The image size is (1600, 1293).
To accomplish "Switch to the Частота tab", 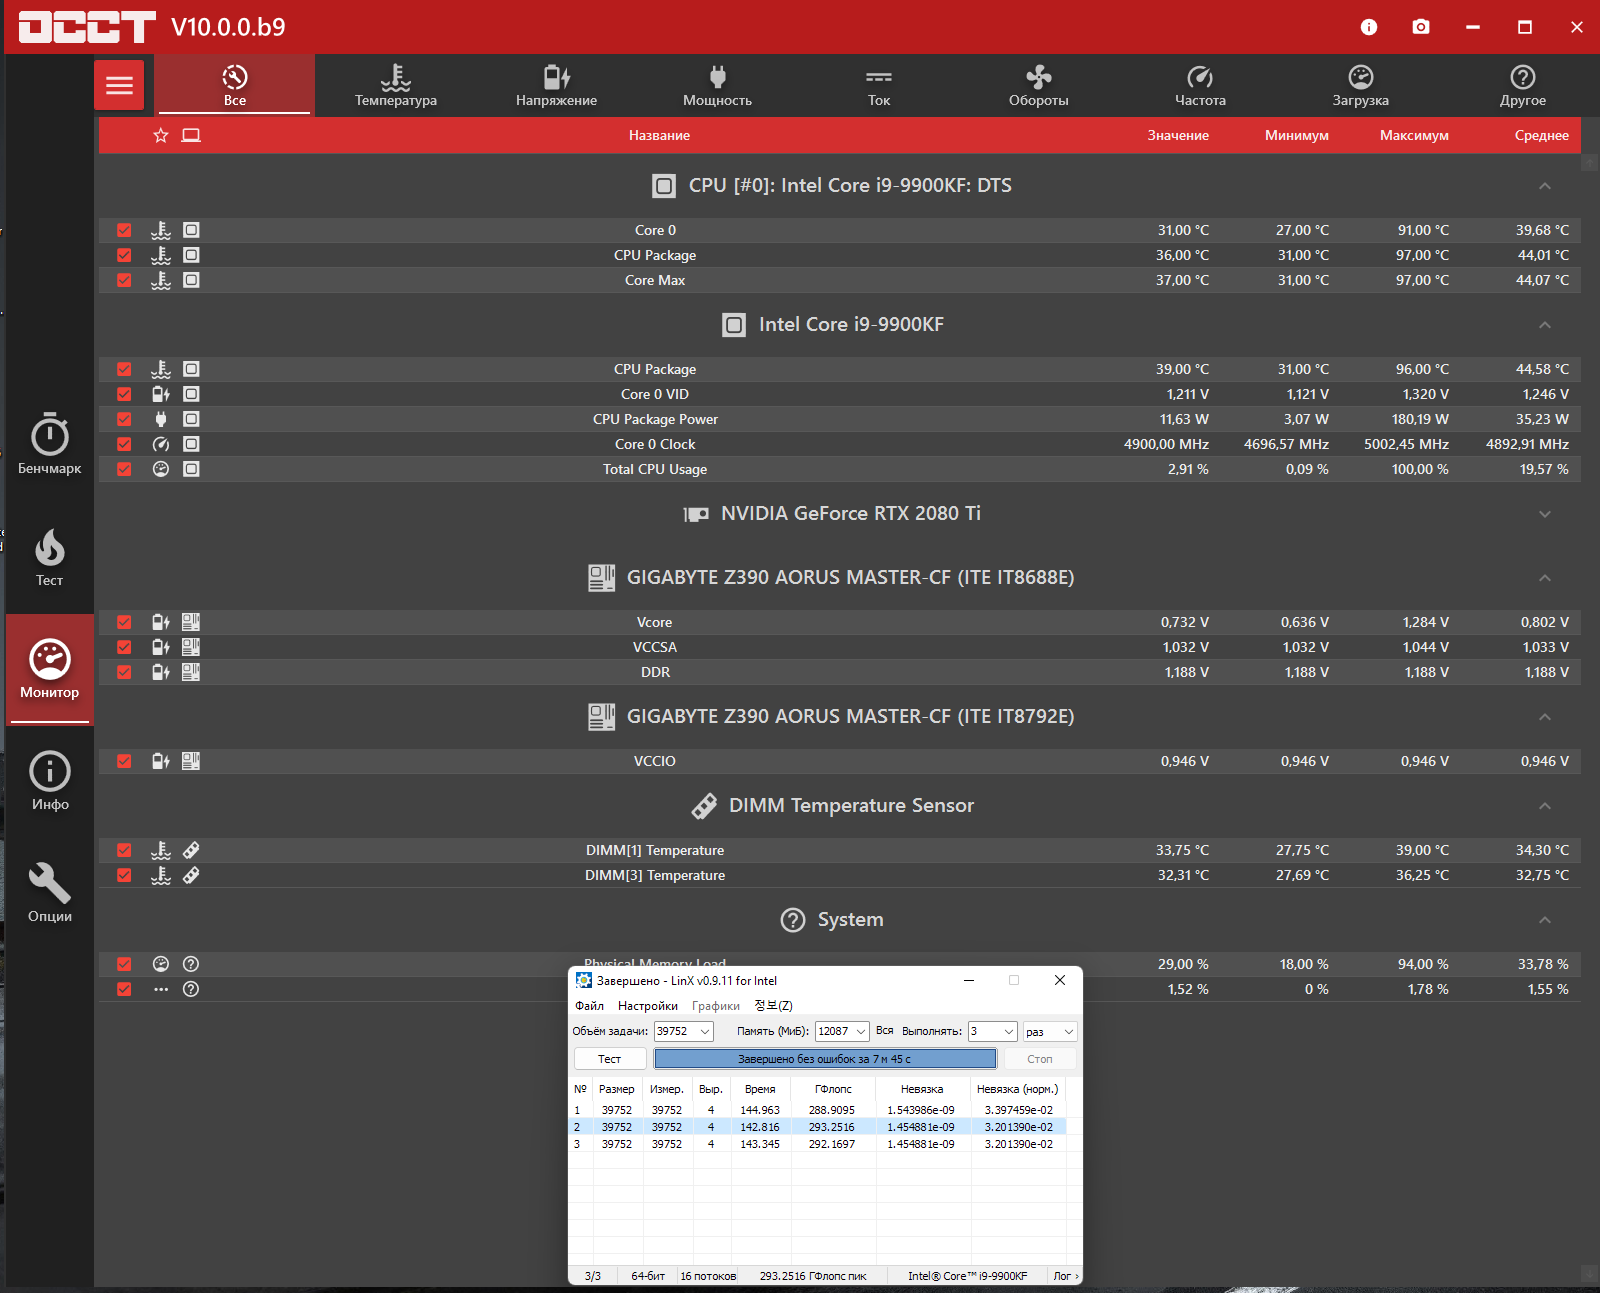I will click(1200, 85).
